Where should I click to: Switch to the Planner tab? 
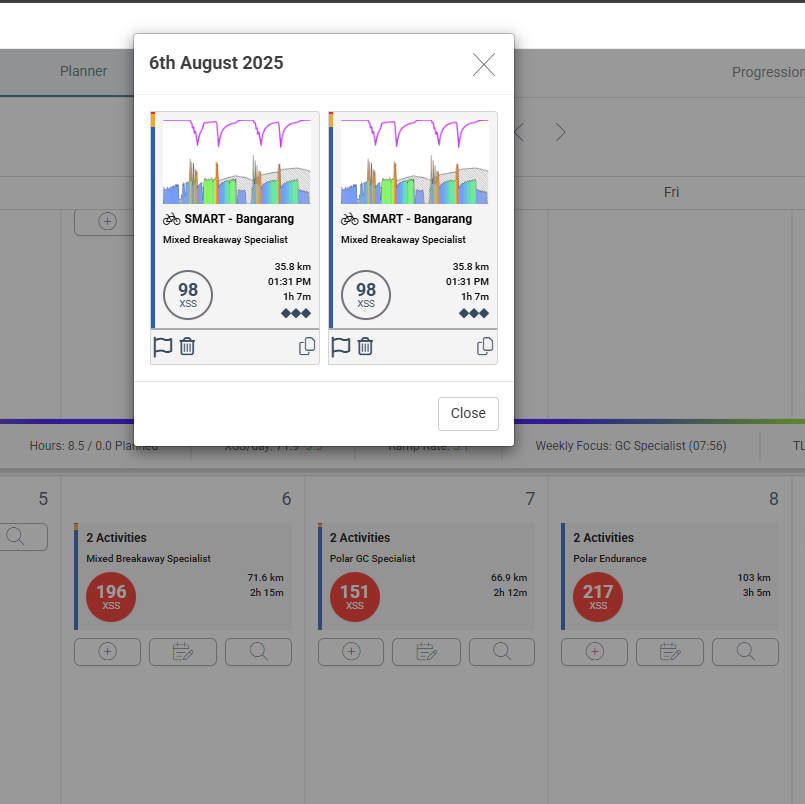84,72
